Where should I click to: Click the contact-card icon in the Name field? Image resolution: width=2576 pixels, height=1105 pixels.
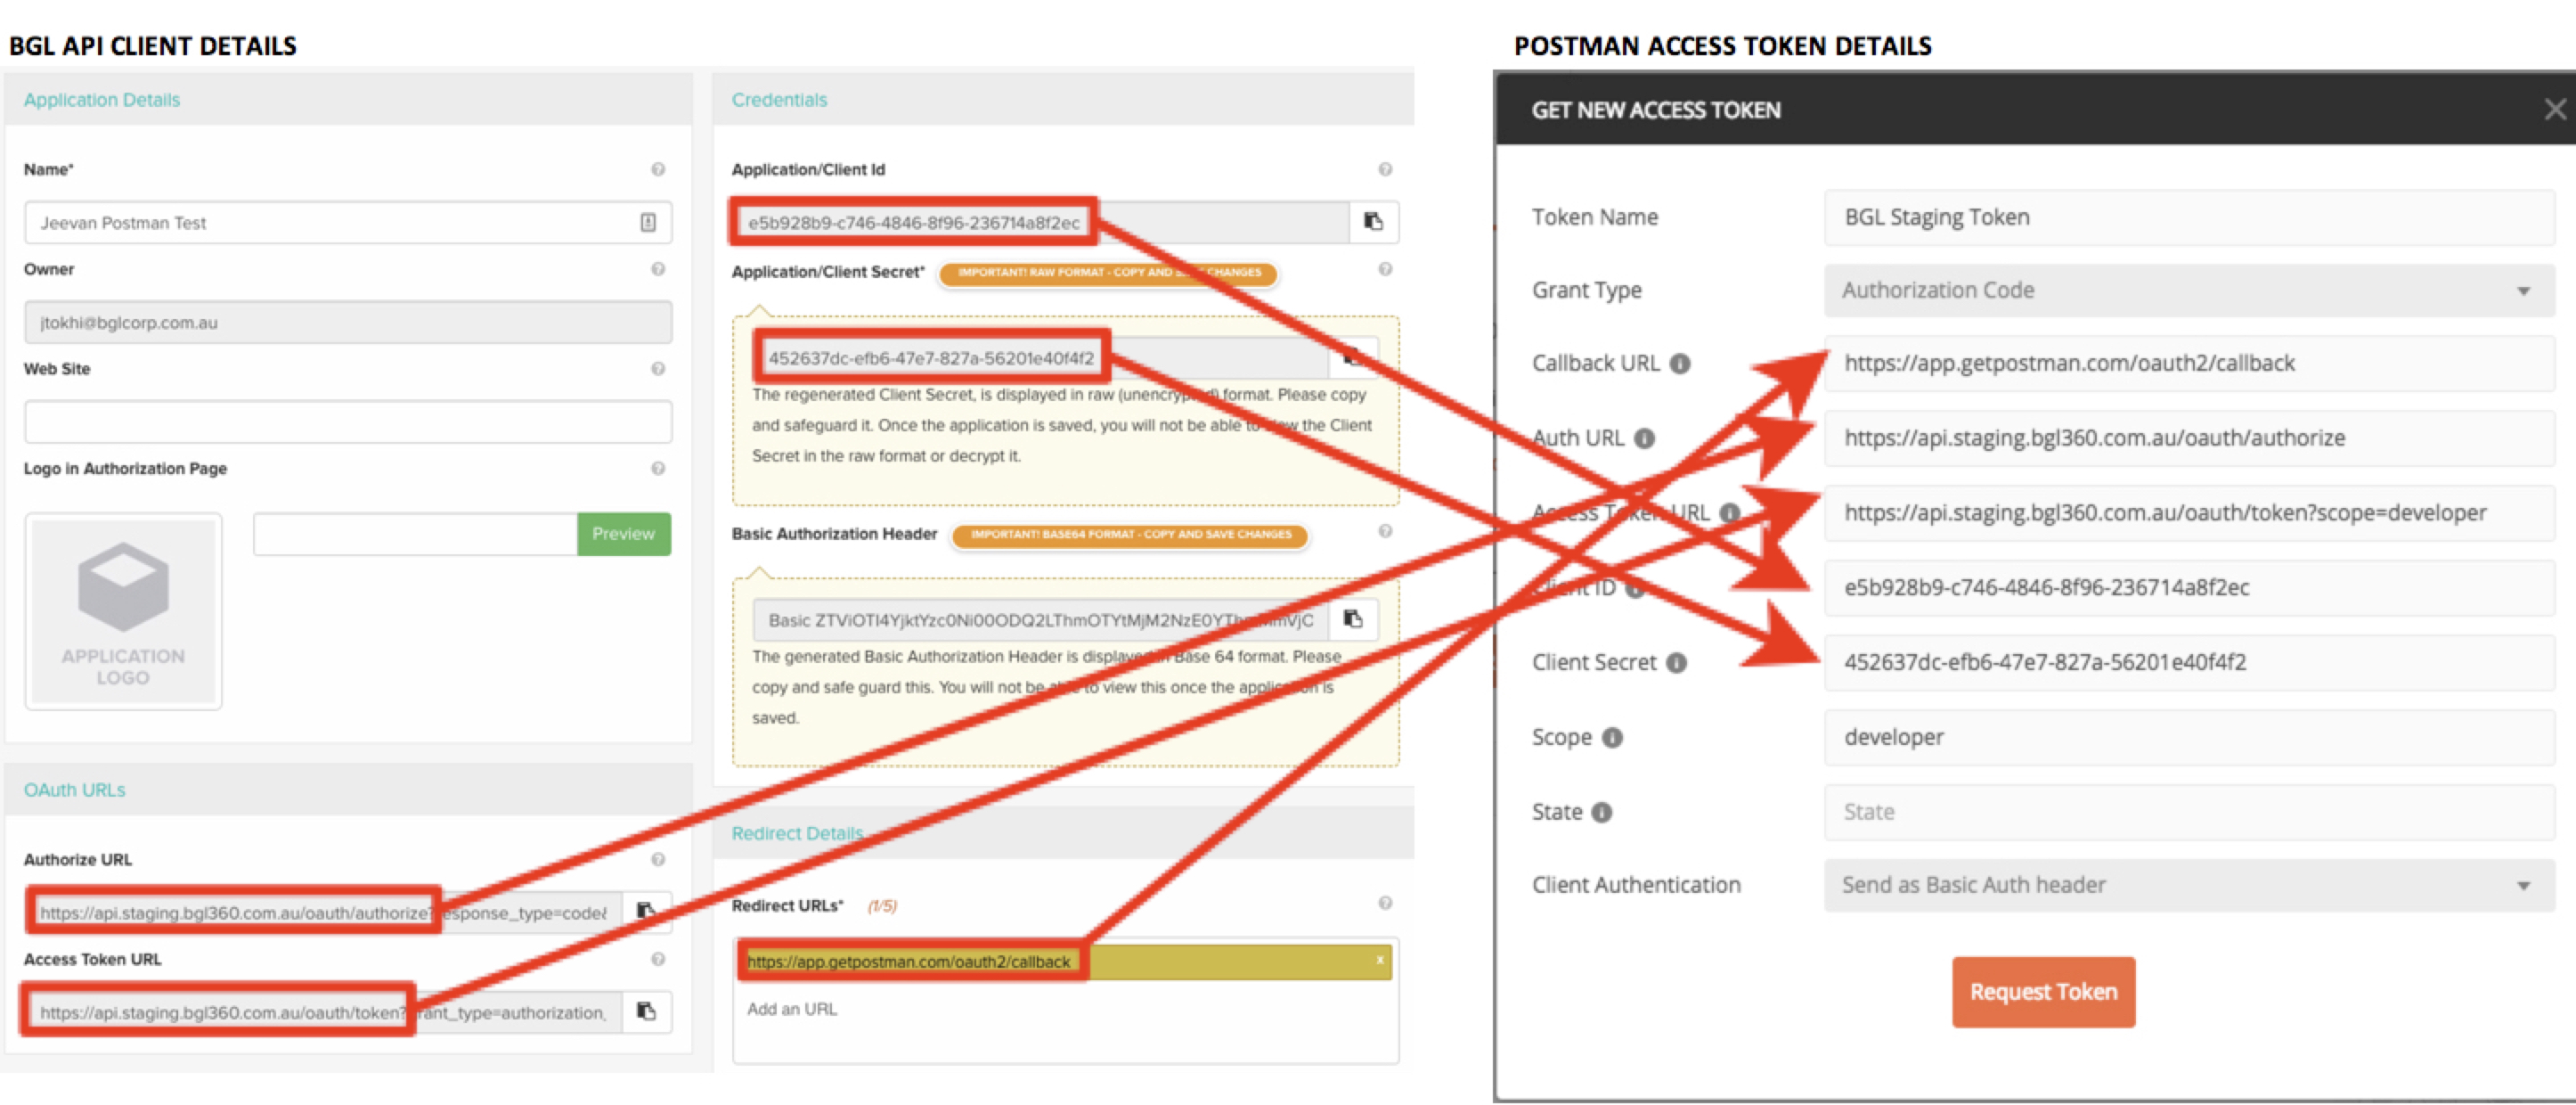point(648,222)
